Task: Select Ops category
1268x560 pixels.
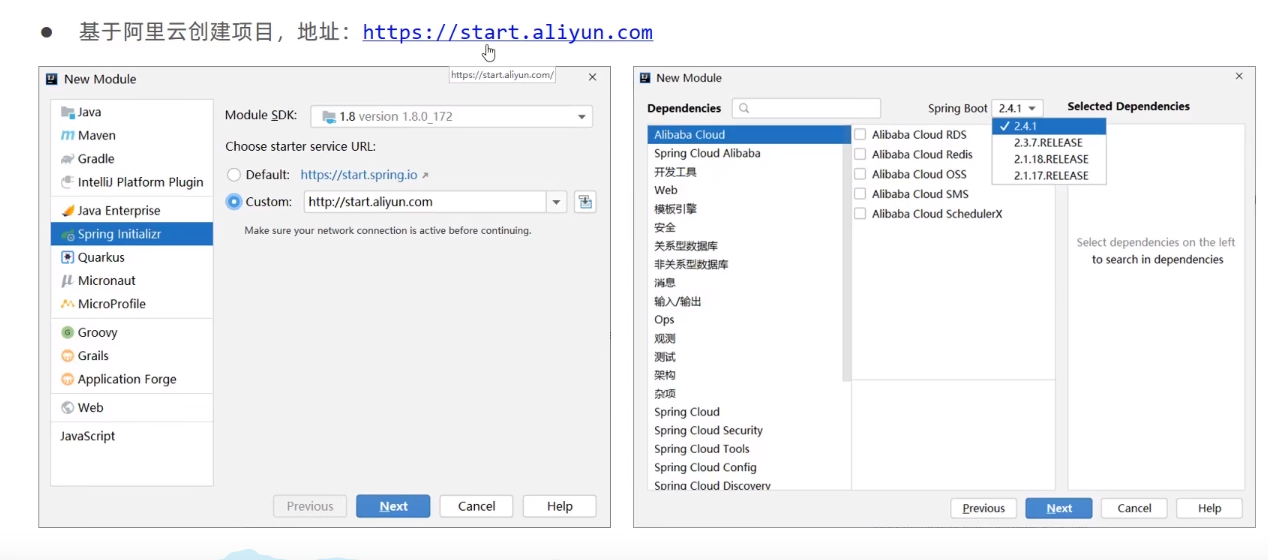Action: [x=745, y=320]
